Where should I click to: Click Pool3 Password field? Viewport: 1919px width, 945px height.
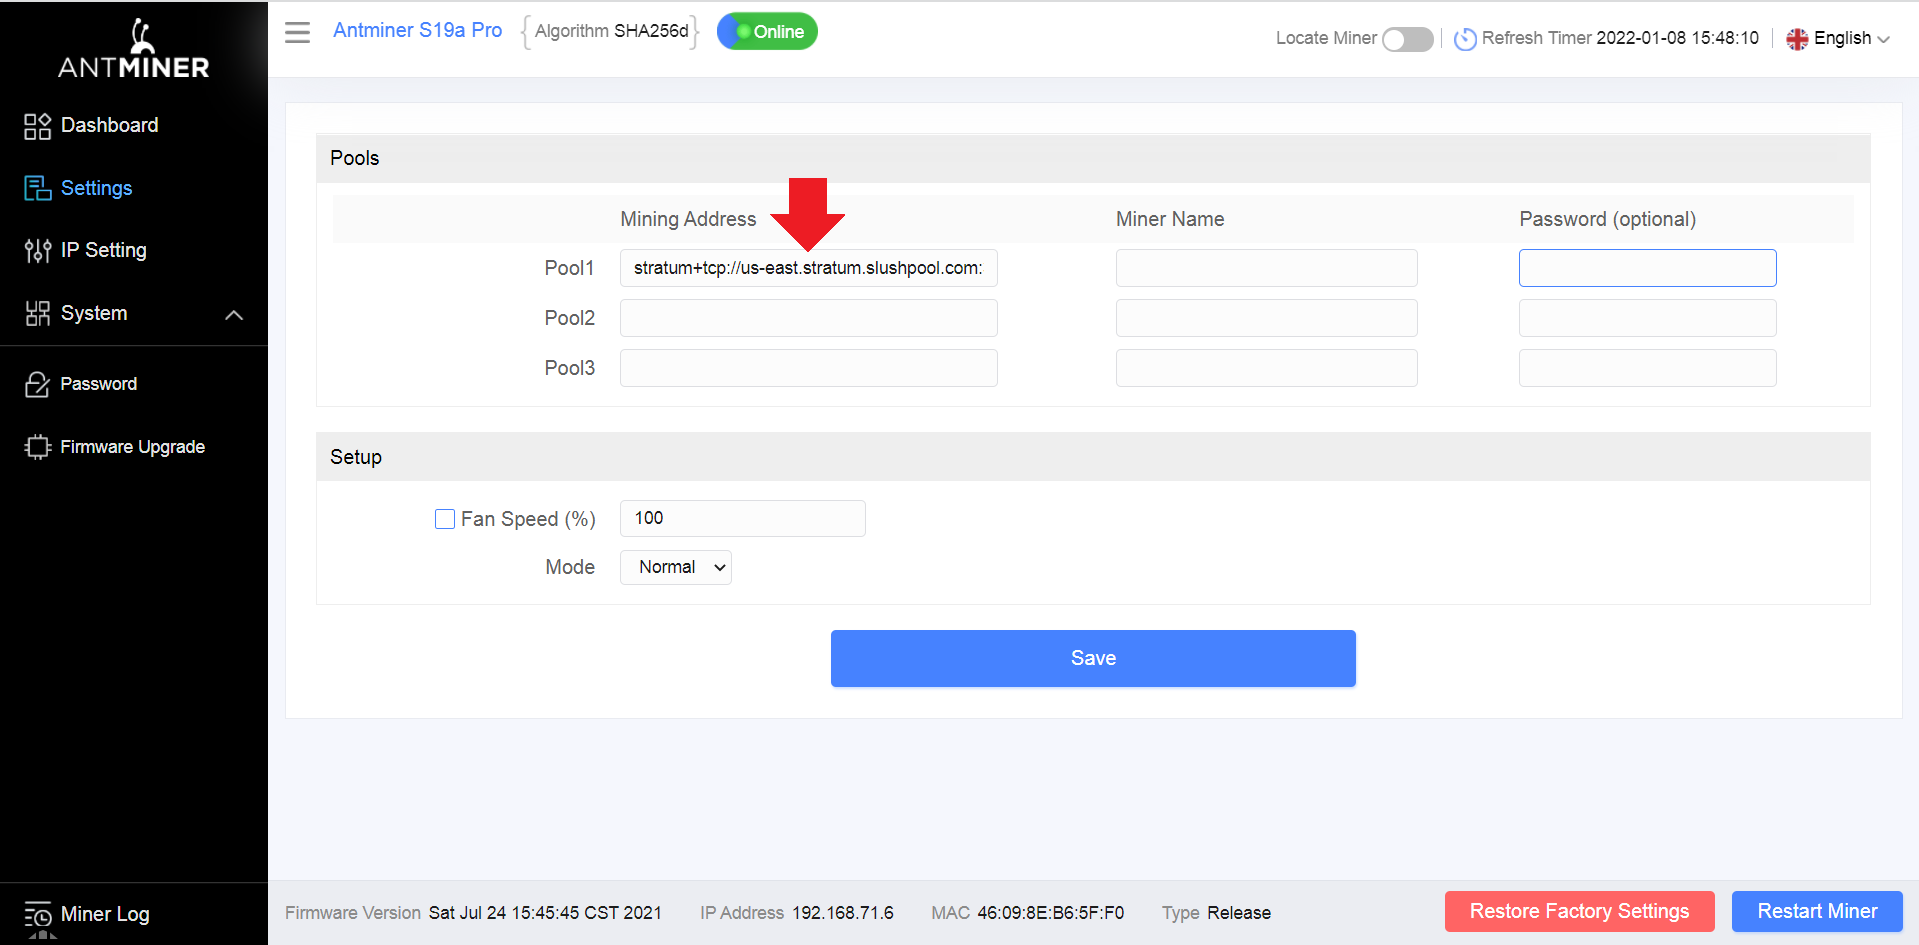tap(1648, 368)
